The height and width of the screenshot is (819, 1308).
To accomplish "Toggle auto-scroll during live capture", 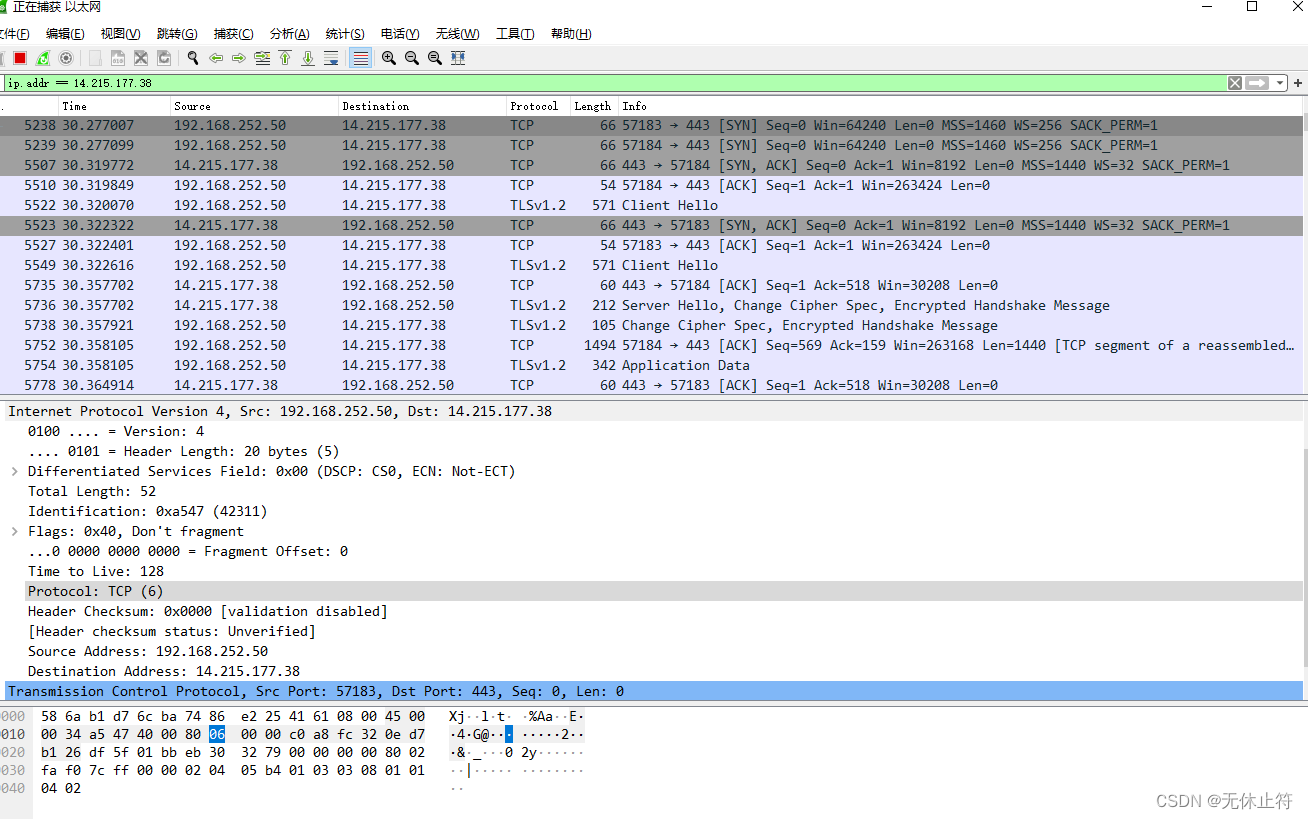I will point(331,58).
